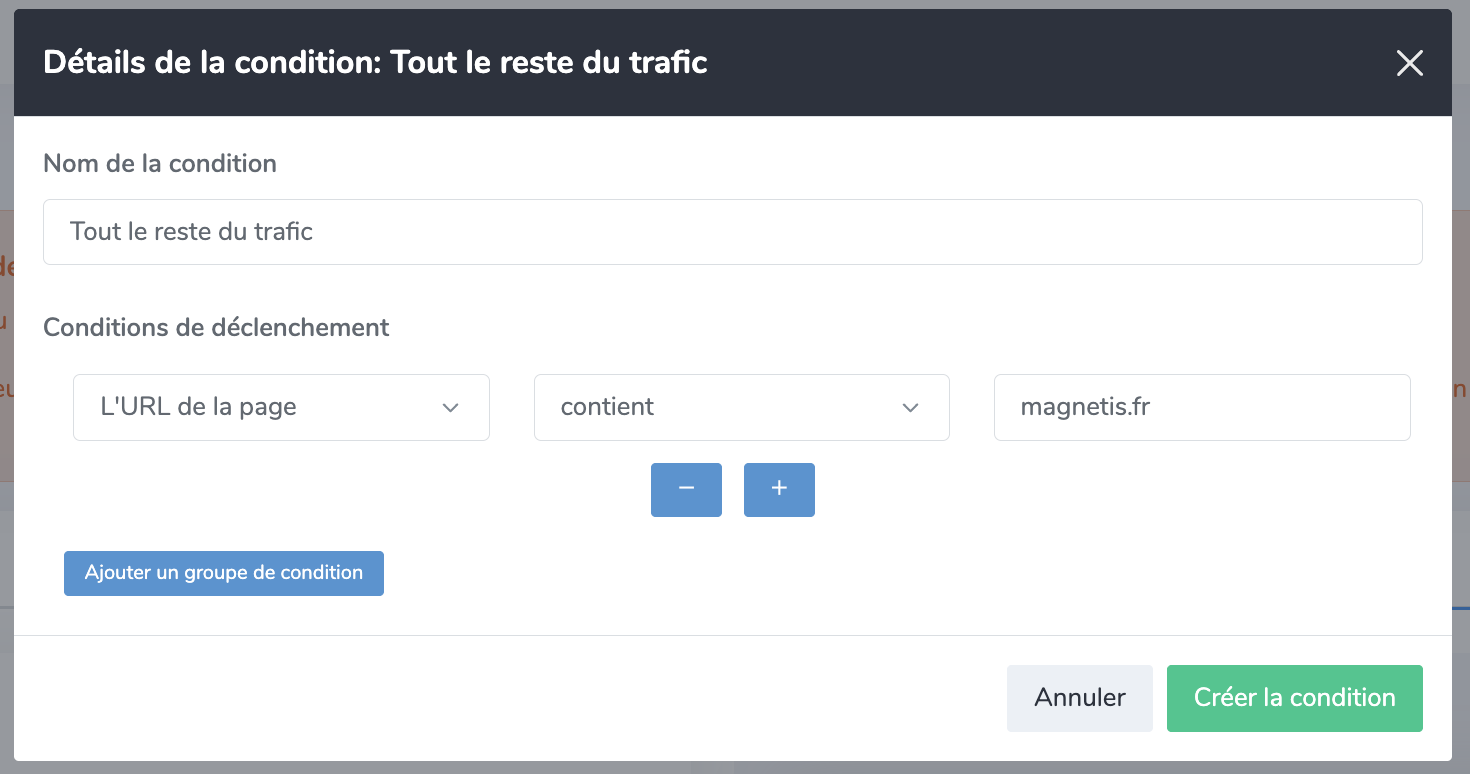Image resolution: width=1470 pixels, height=774 pixels.
Task: Click the "Conditions de déclenchement" label
Action: pyautogui.click(x=216, y=327)
